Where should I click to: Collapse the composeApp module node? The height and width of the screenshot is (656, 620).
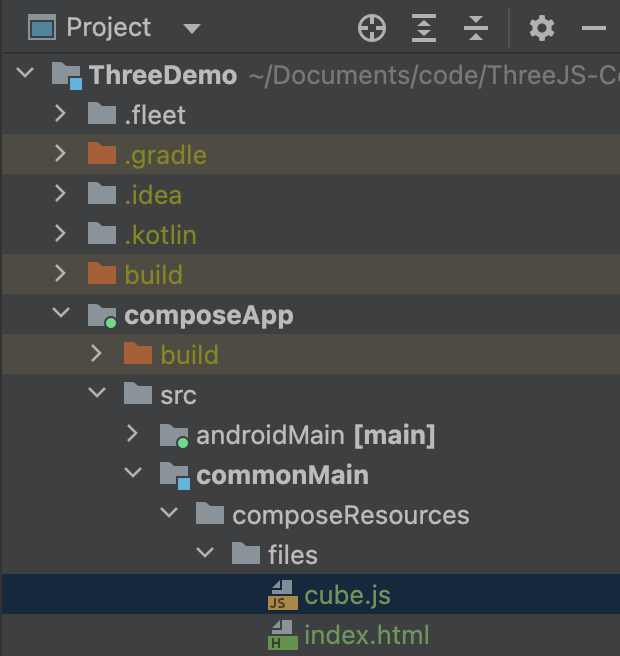[60, 315]
